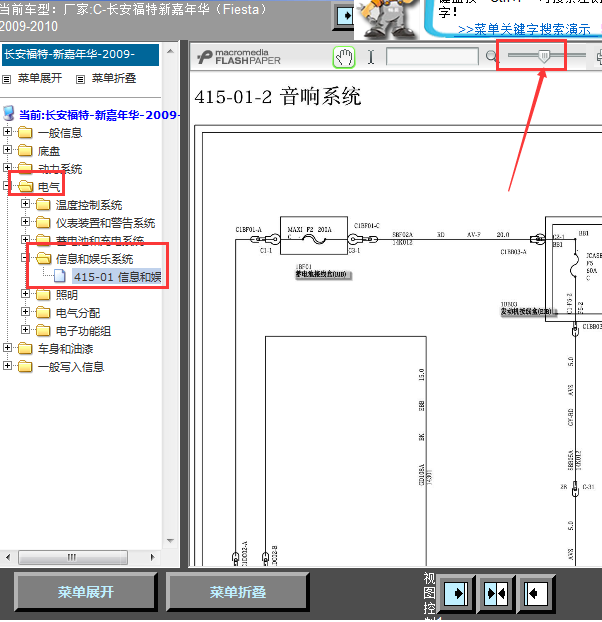Select the 电气分配 tree label

78,313
